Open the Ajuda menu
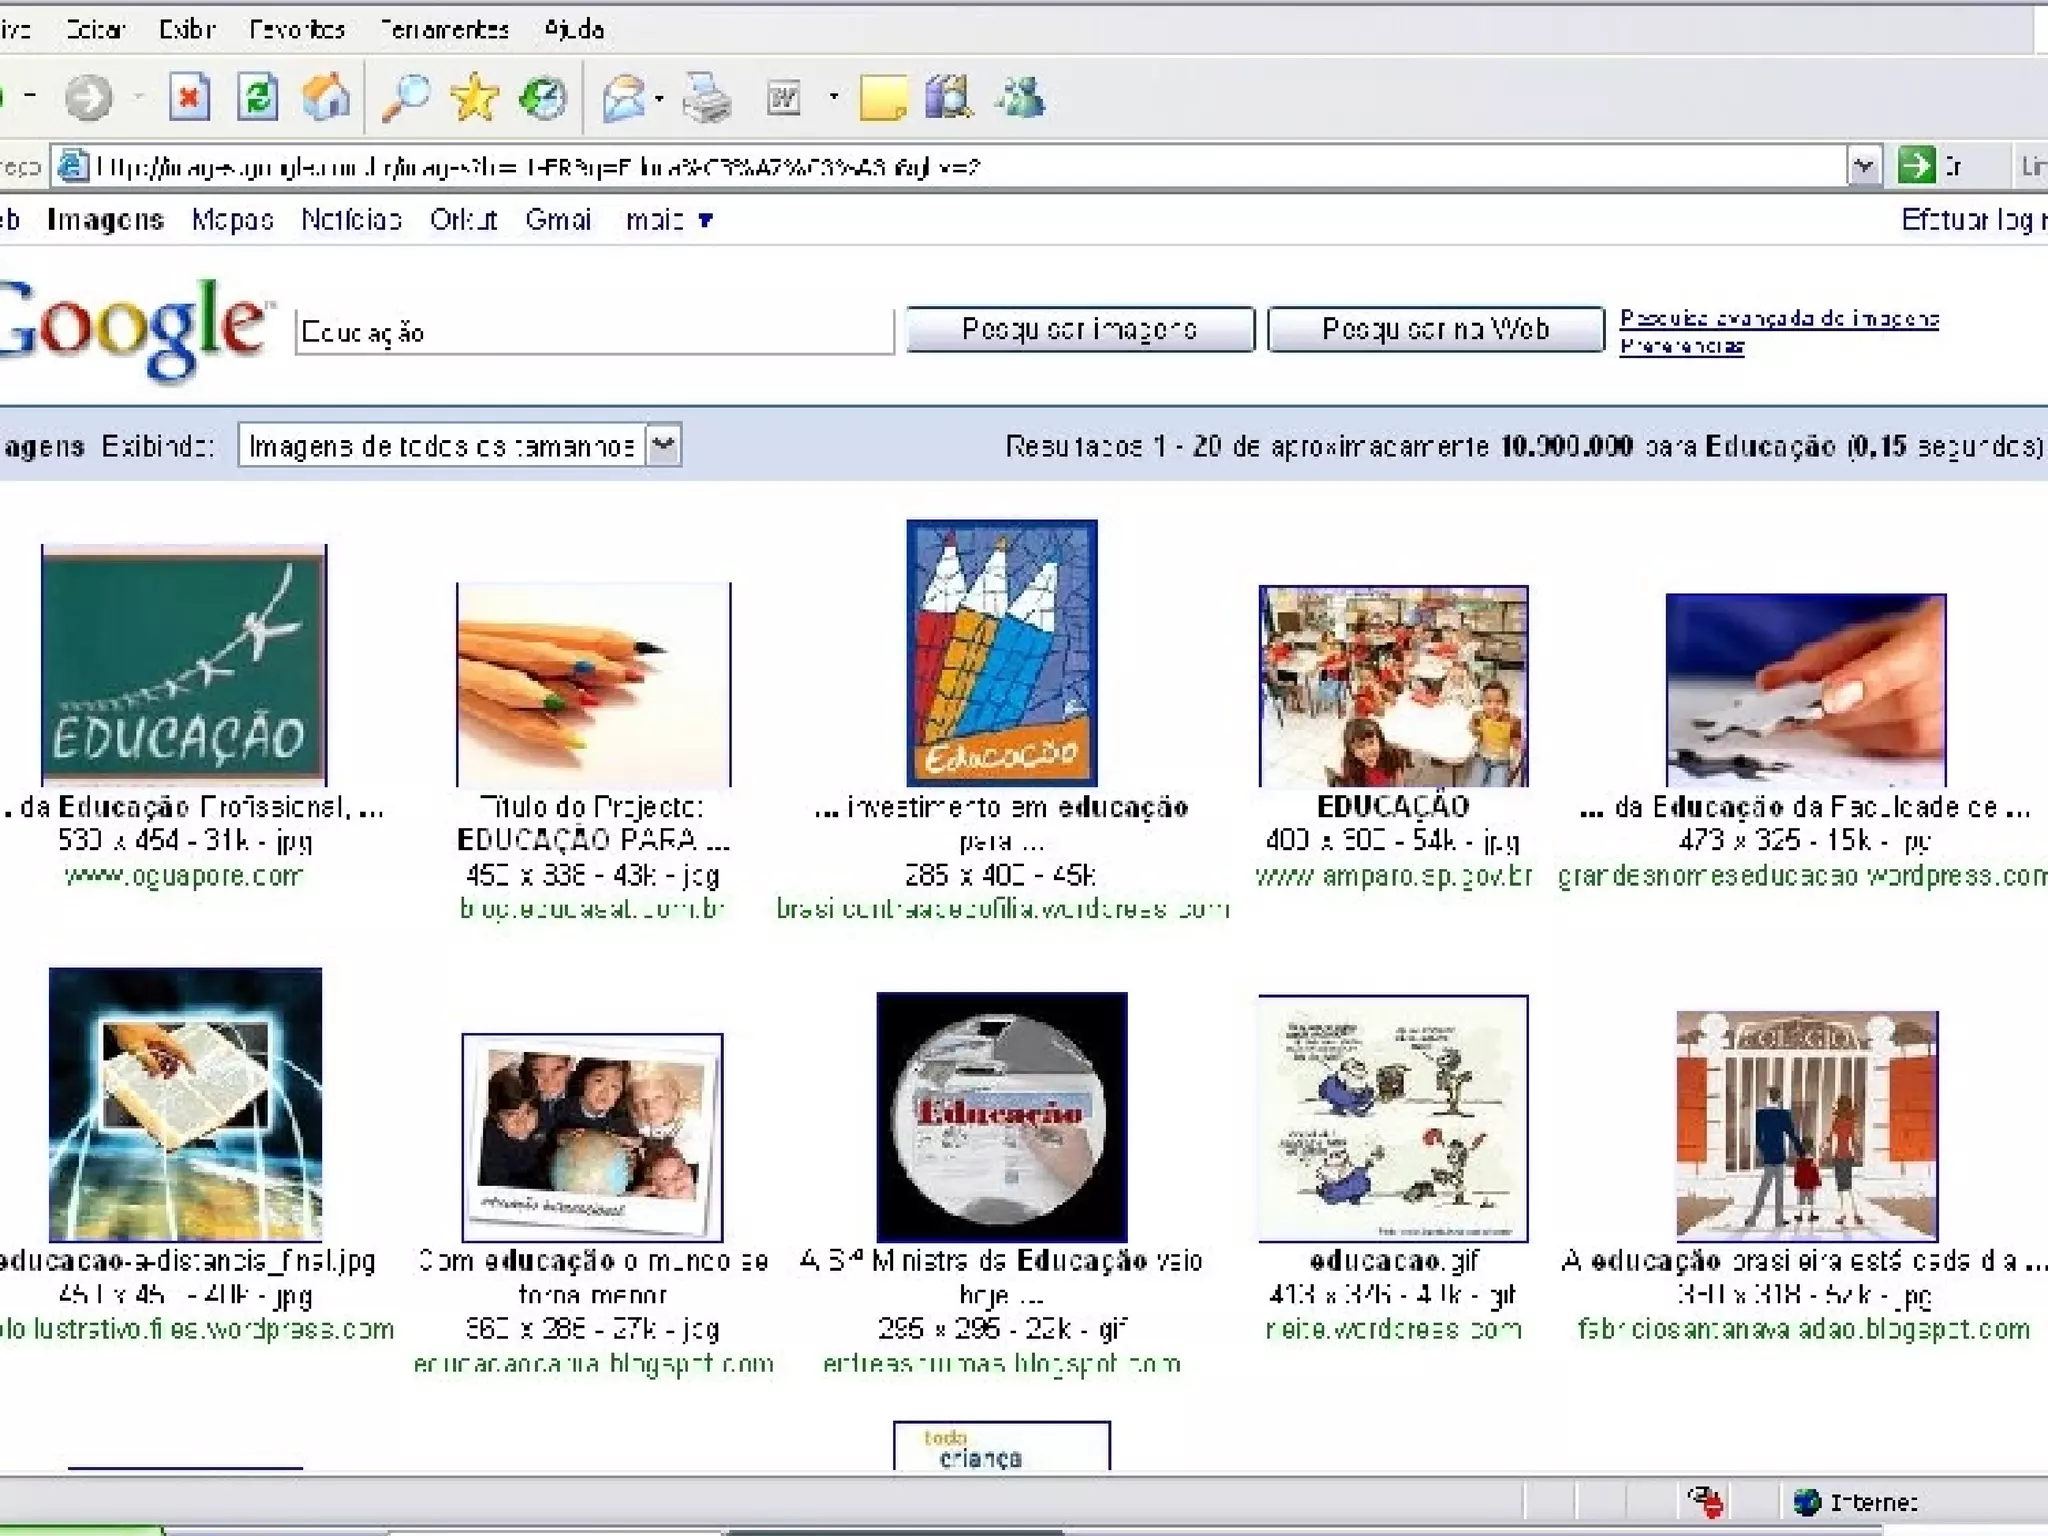Image resolution: width=2048 pixels, height=1536 pixels. tap(574, 29)
